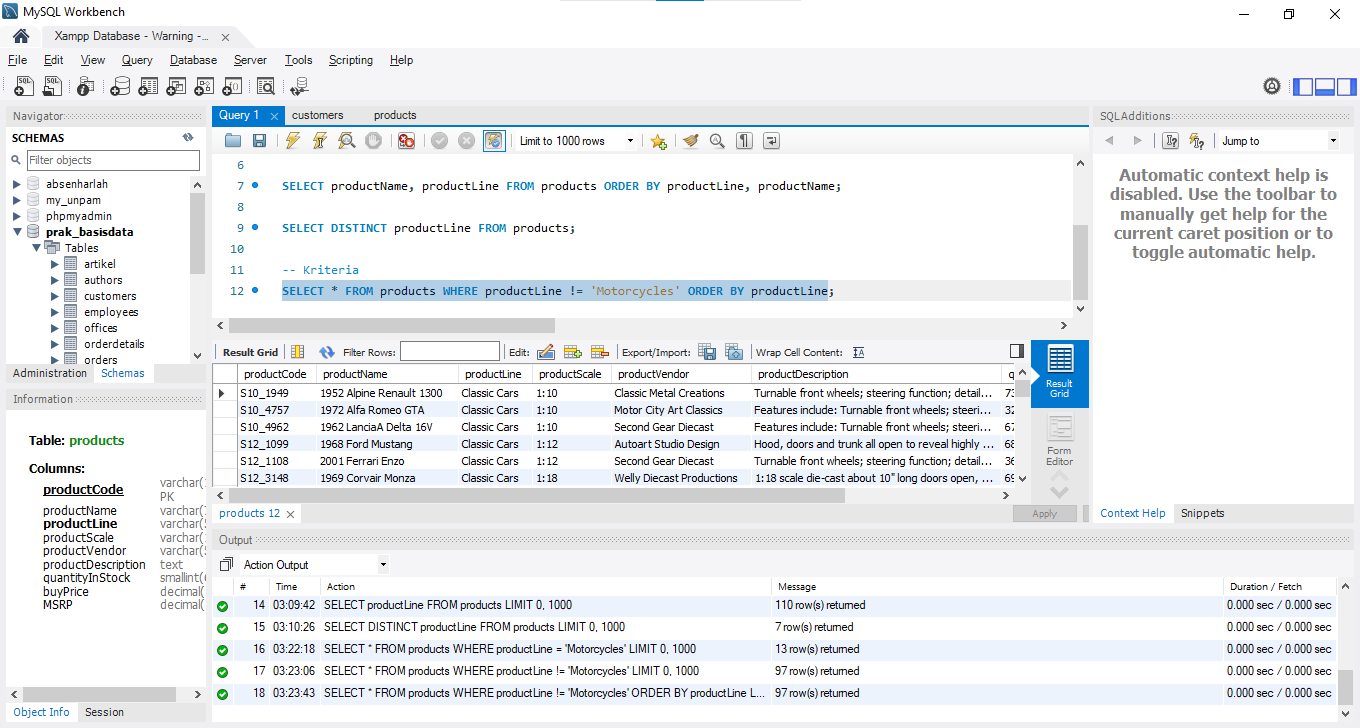Screen dimensions: 1360x728
Task: Create new stored procedure icon
Action: click(x=204, y=87)
